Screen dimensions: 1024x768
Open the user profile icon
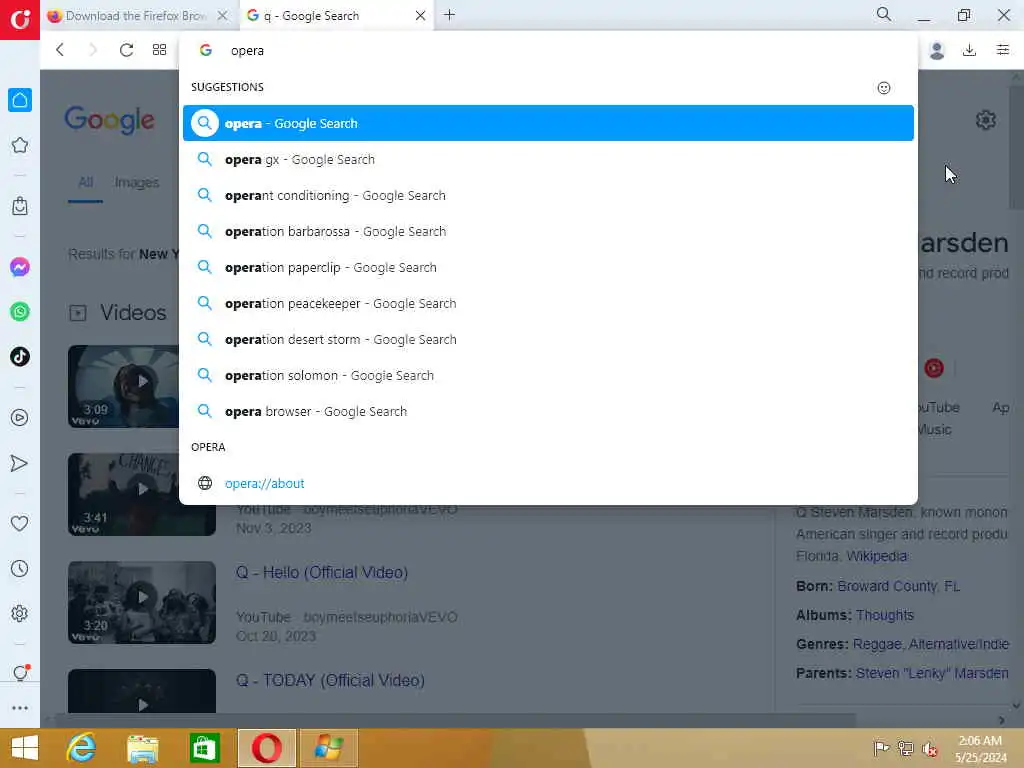(x=936, y=50)
